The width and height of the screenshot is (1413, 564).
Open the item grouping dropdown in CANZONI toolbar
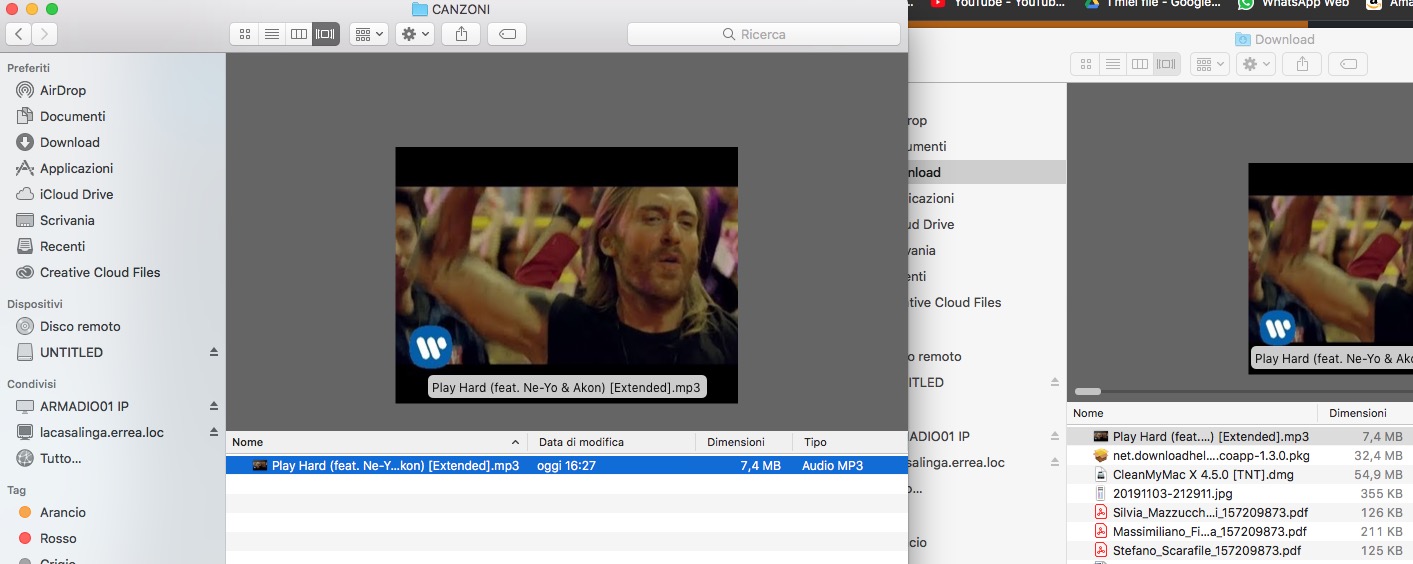click(x=368, y=34)
